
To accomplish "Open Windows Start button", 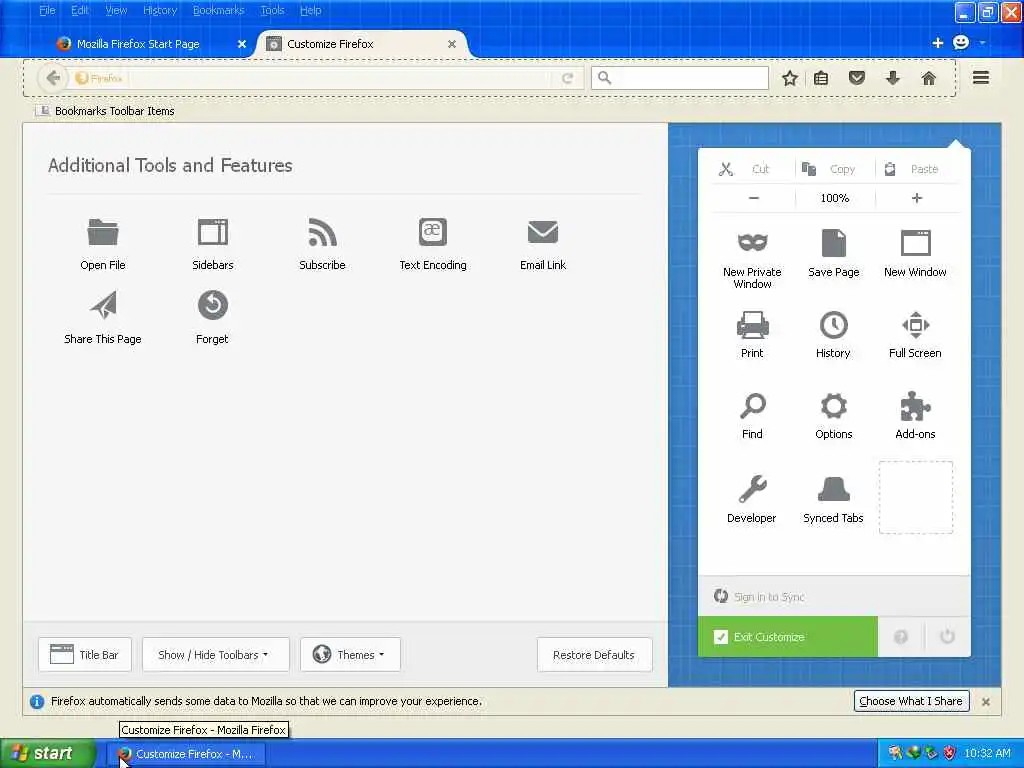I will coord(48,753).
